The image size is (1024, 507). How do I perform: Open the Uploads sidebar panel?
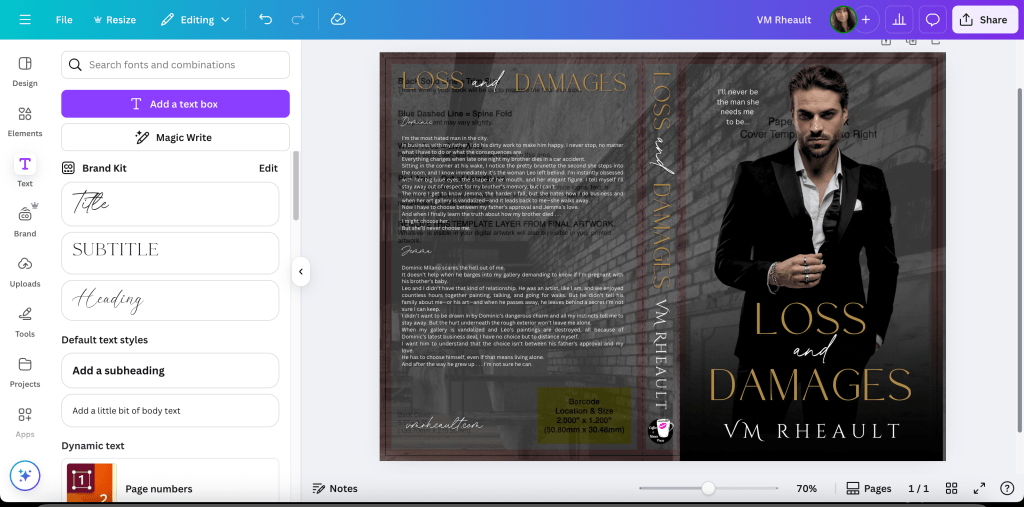click(x=25, y=270)
